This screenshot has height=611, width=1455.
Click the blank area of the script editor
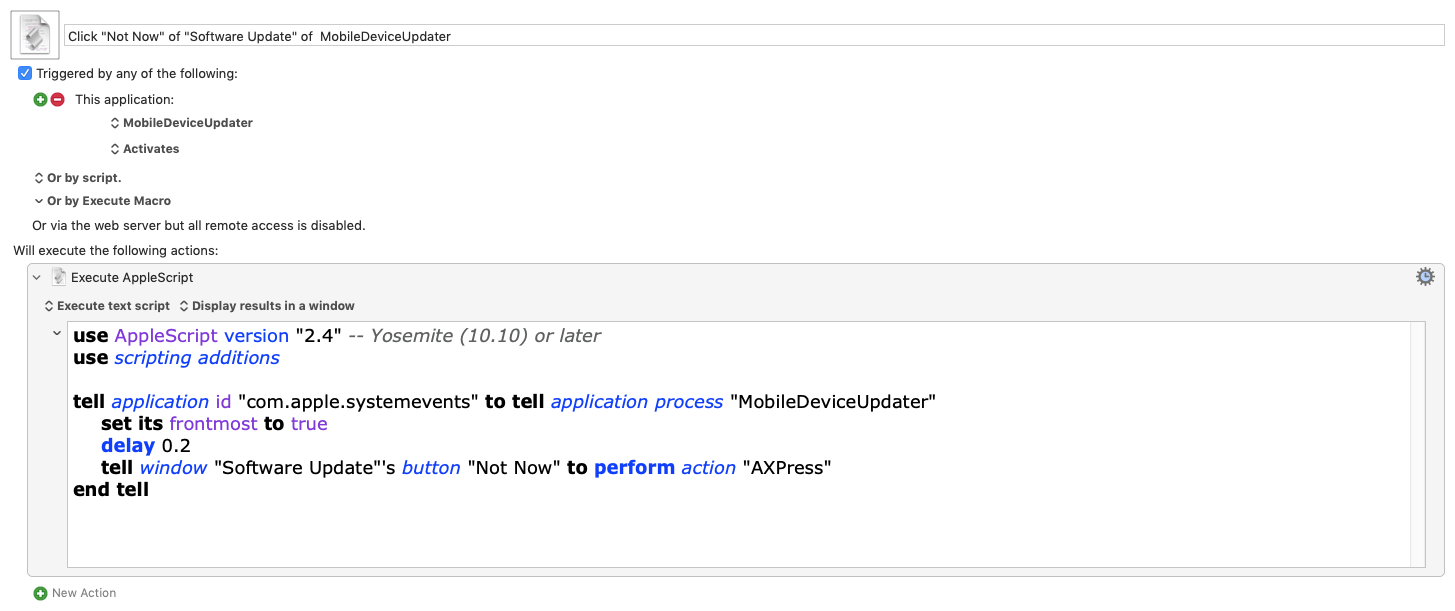click(700, 535)
